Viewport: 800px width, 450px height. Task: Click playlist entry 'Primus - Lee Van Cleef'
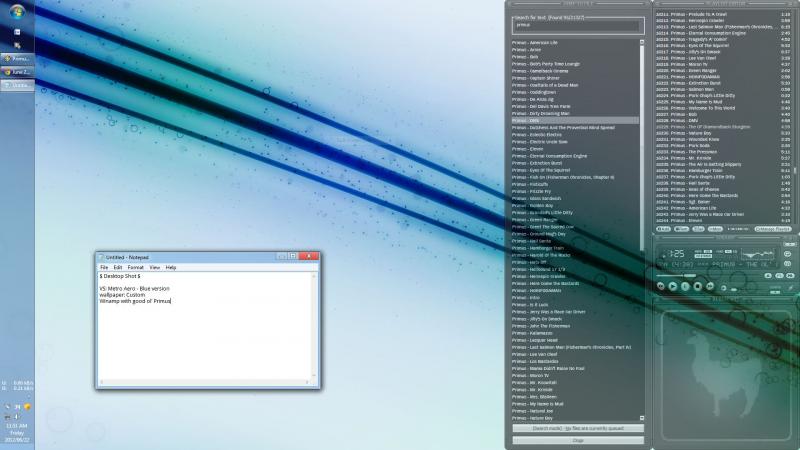[x=723, y=58]
